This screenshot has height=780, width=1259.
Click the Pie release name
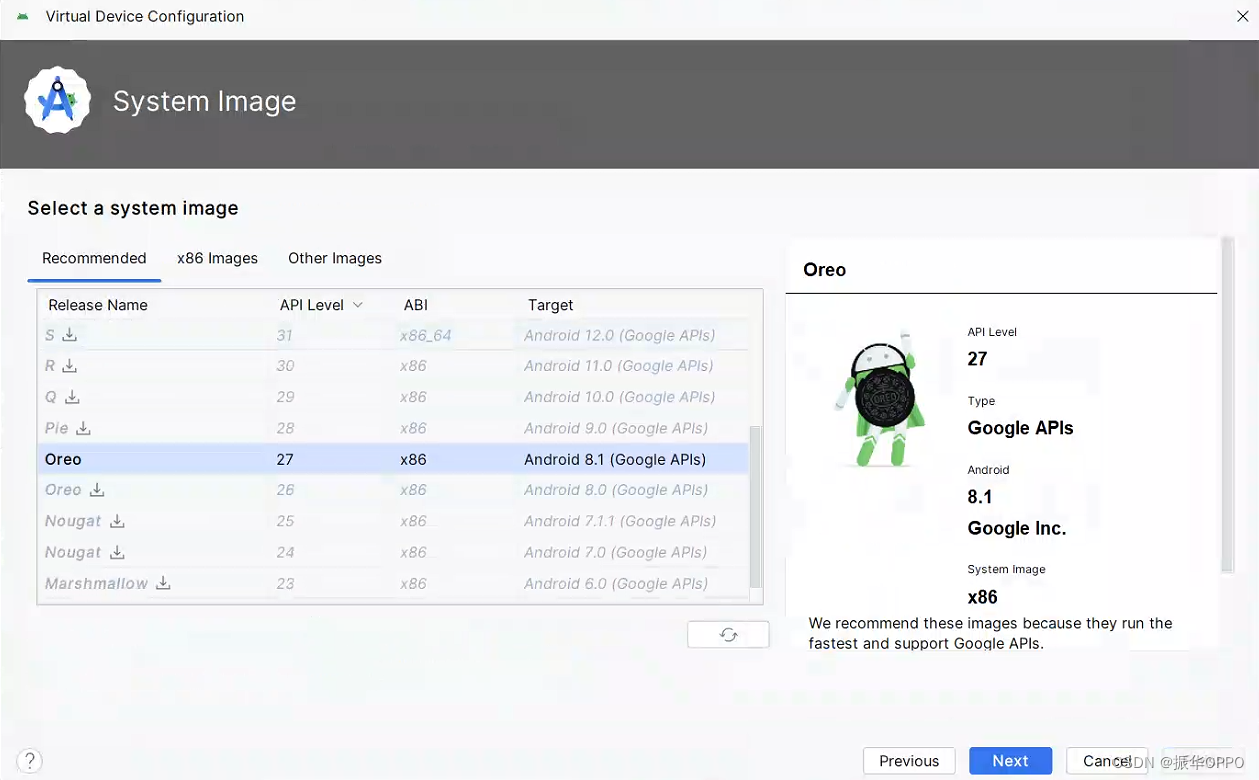57,428
